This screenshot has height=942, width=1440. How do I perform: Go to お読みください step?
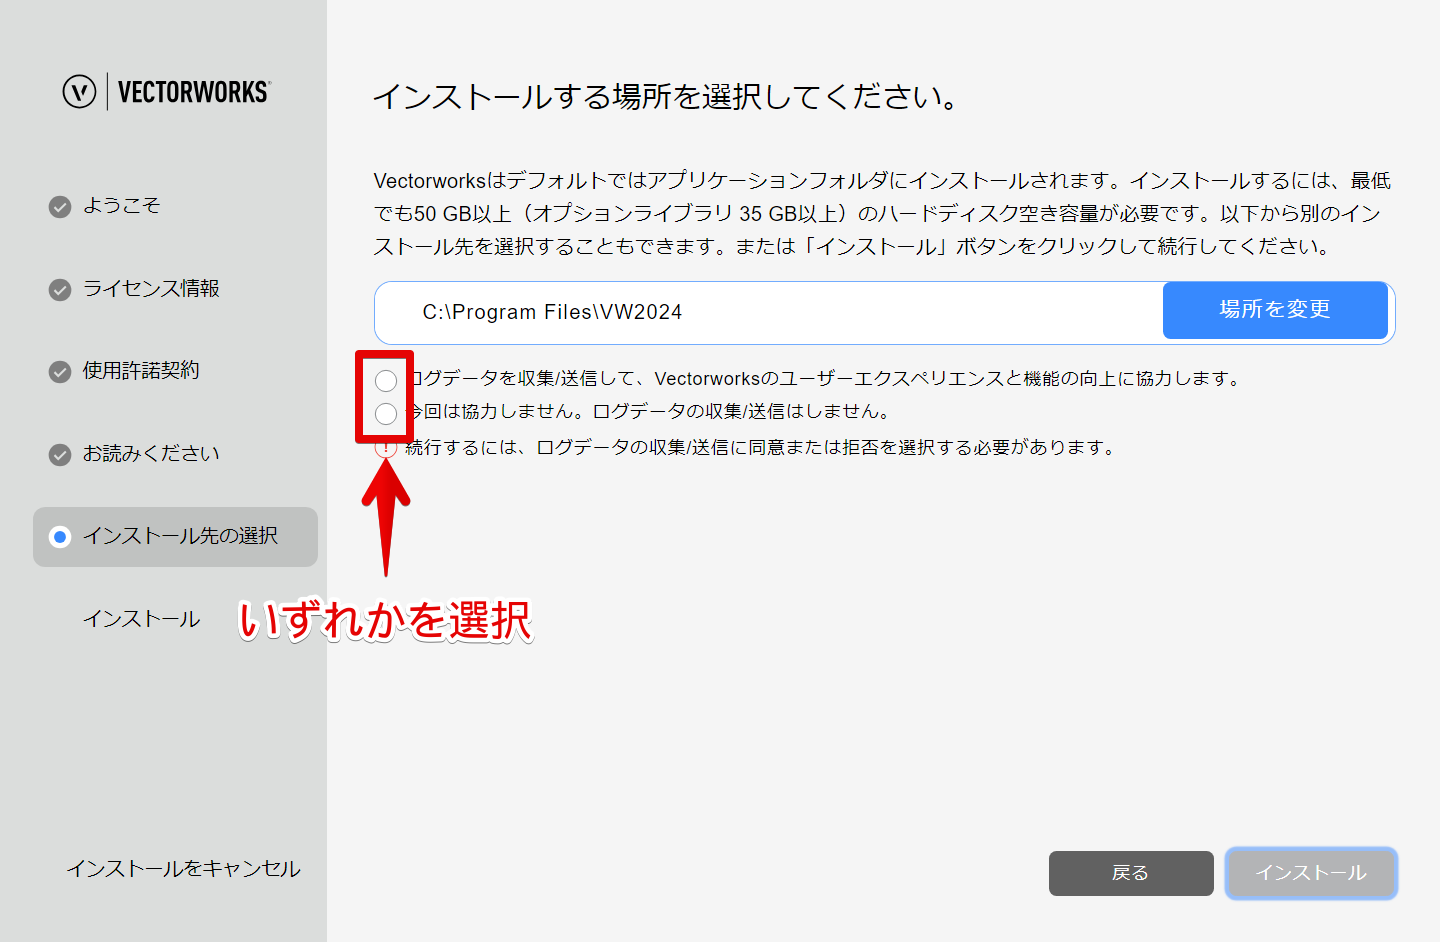tap(151, 453)
